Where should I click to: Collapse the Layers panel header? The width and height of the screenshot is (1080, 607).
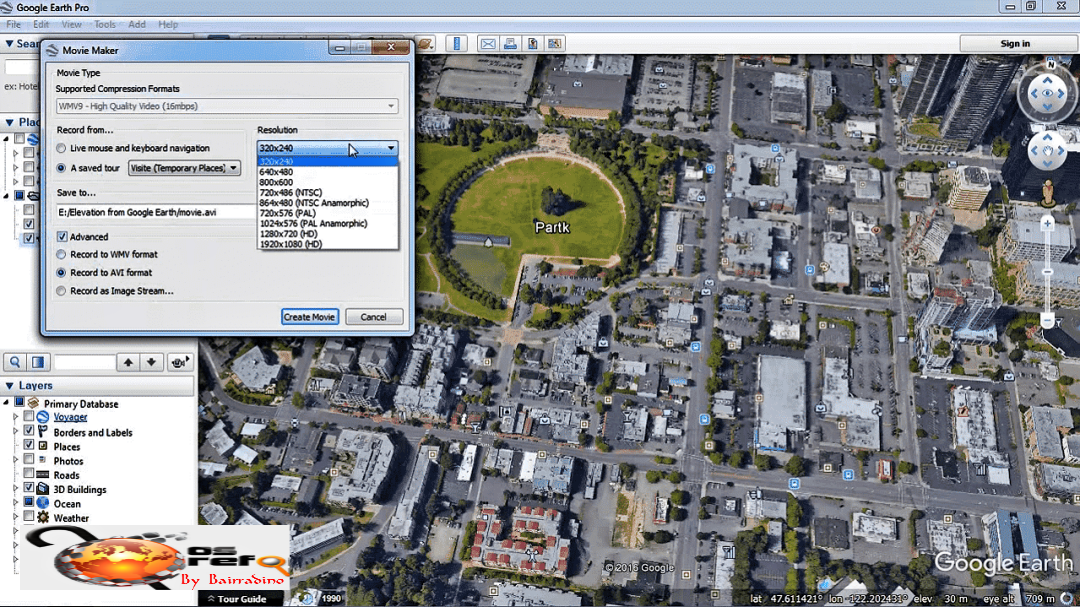click(10, 386)
